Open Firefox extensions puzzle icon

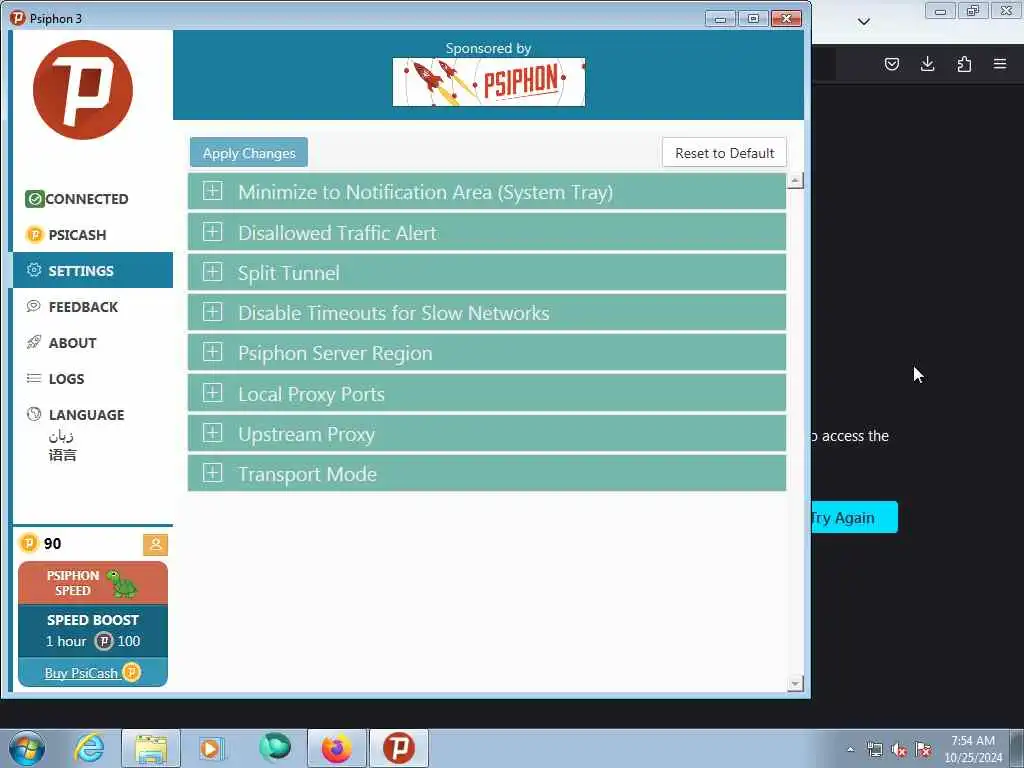(964, 64)
